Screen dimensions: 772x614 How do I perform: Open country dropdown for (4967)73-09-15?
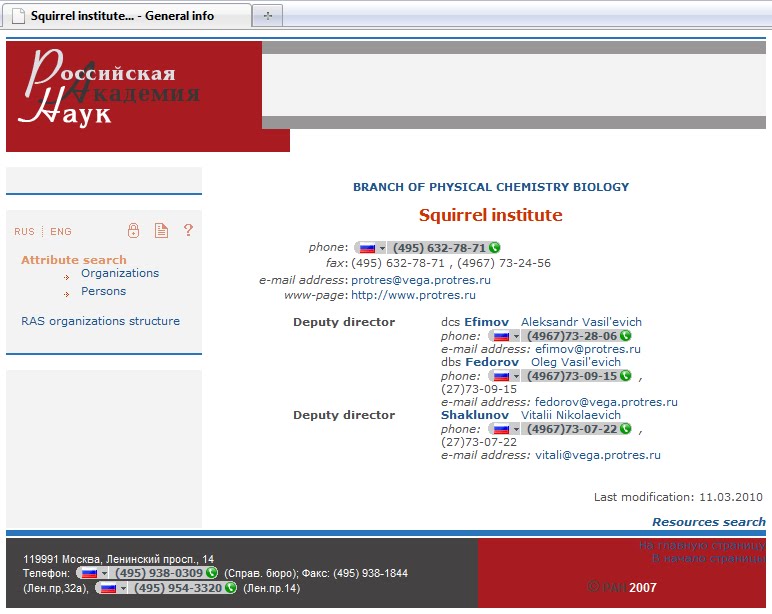pos(516,376)
